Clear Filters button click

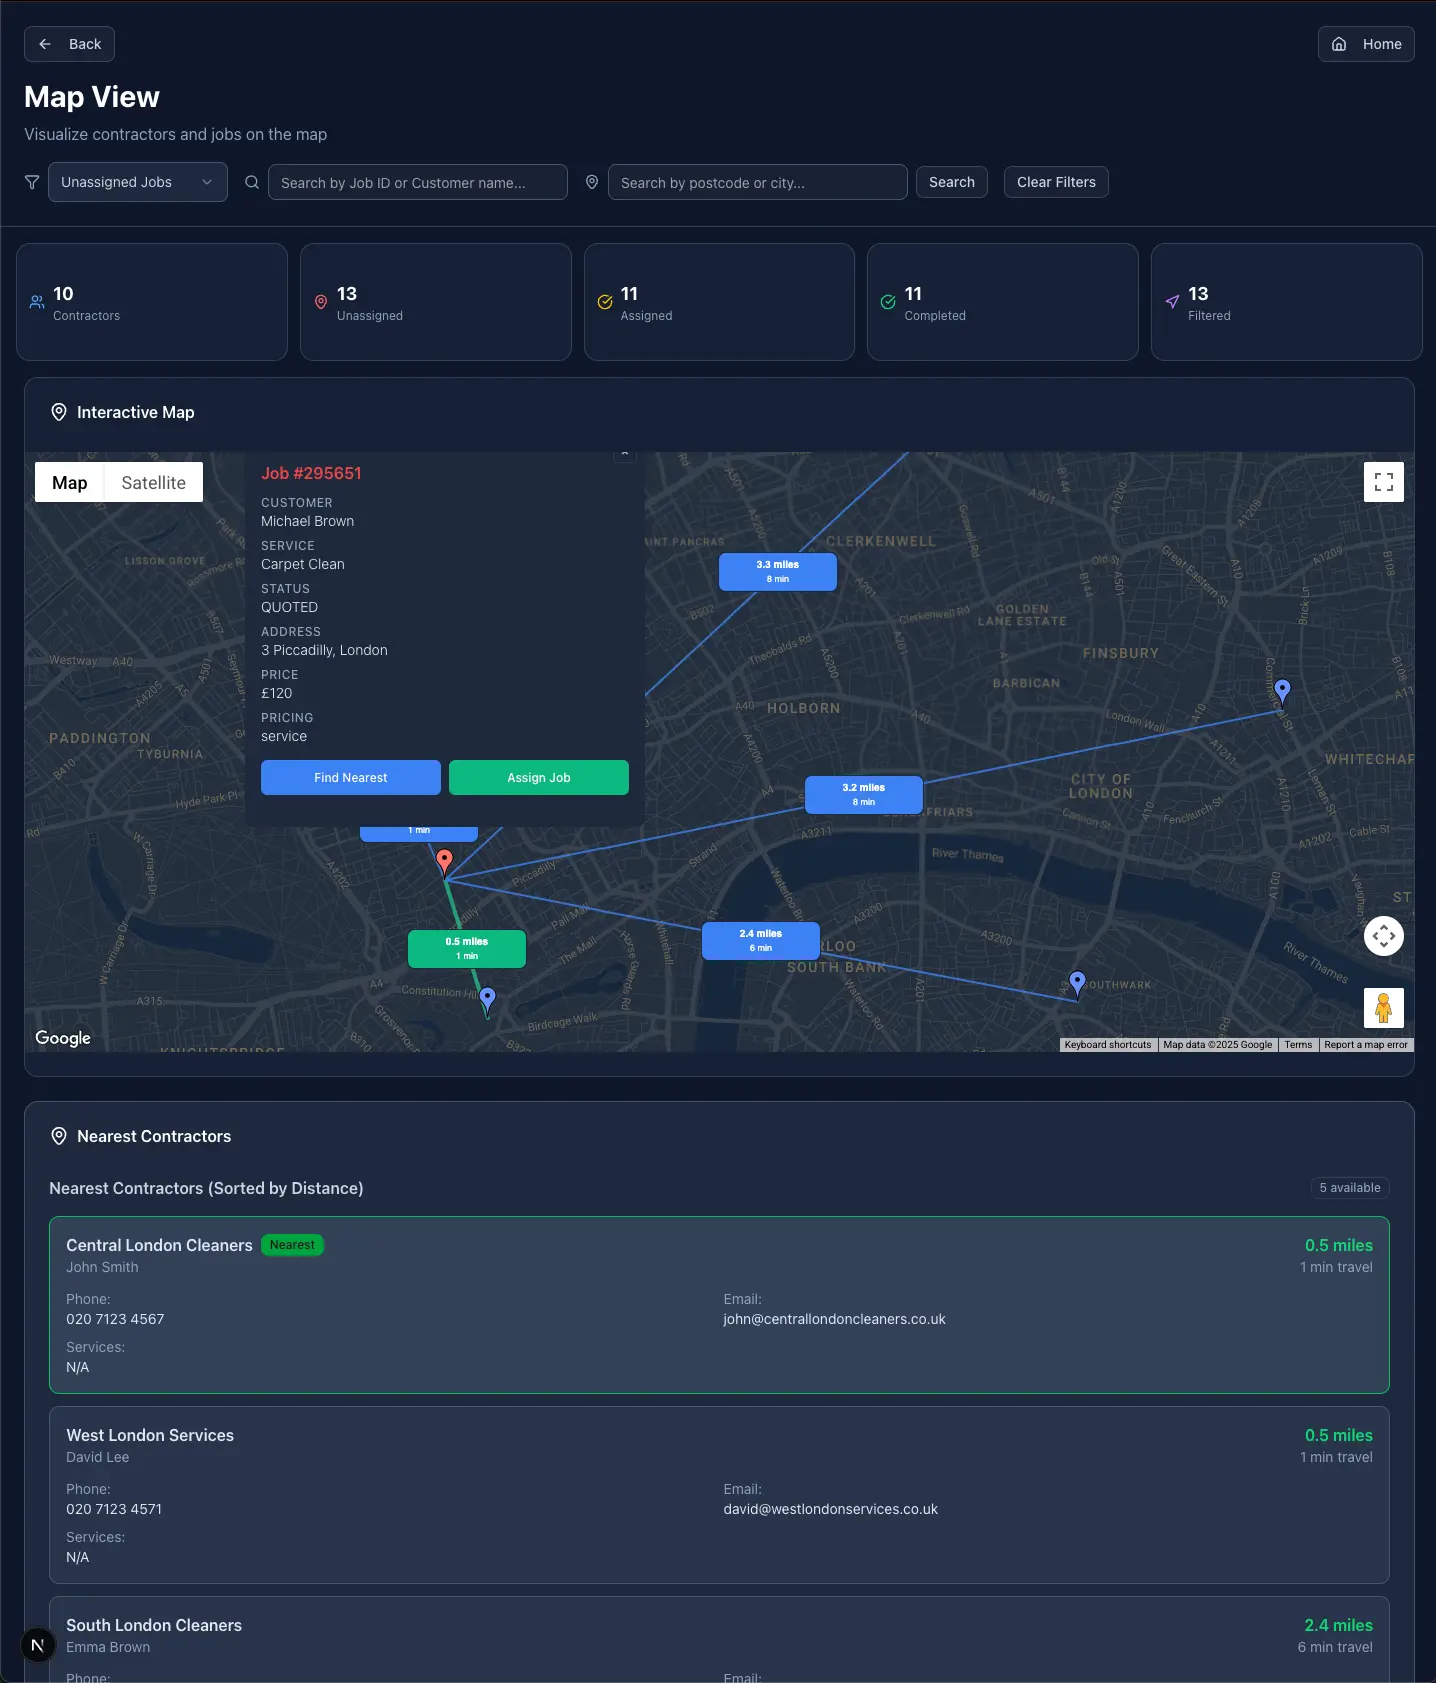pyautogui.click(x=1056, y=182)
